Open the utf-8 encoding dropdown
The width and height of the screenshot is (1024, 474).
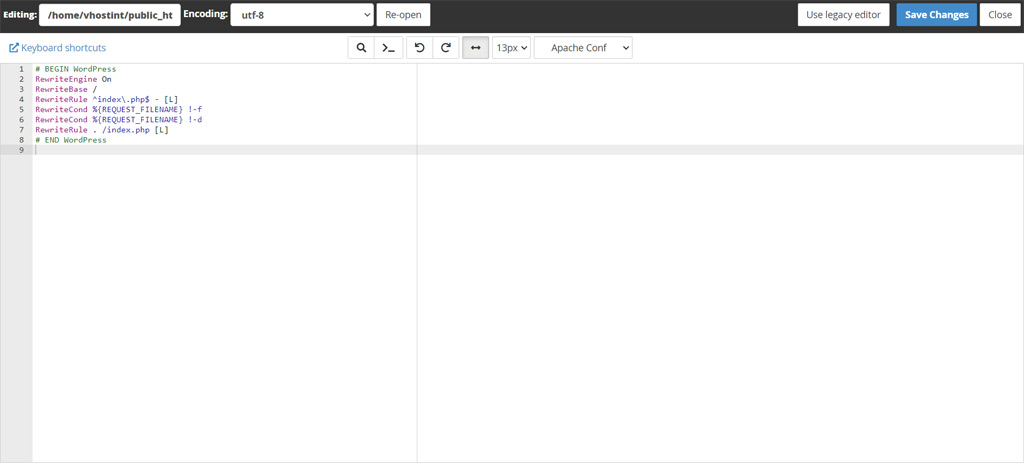point(302,14)
